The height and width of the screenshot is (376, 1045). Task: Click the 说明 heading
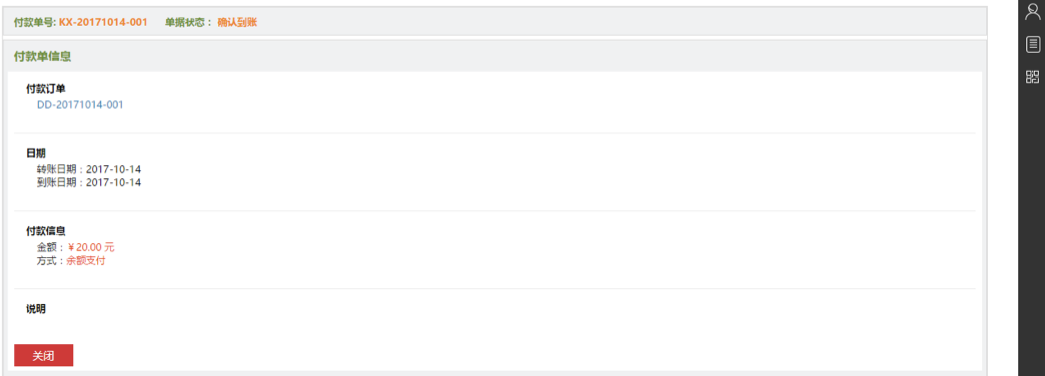click(35, 309)
